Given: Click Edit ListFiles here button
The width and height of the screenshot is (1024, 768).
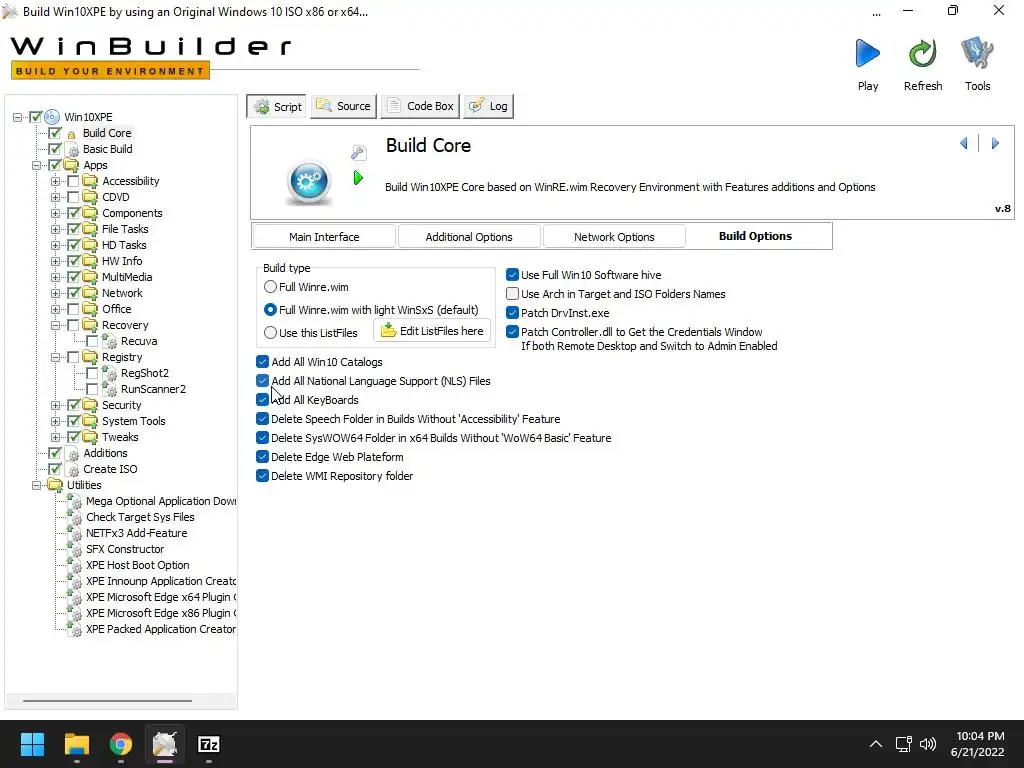Looking at the screenshot, I should click(432, 330).
